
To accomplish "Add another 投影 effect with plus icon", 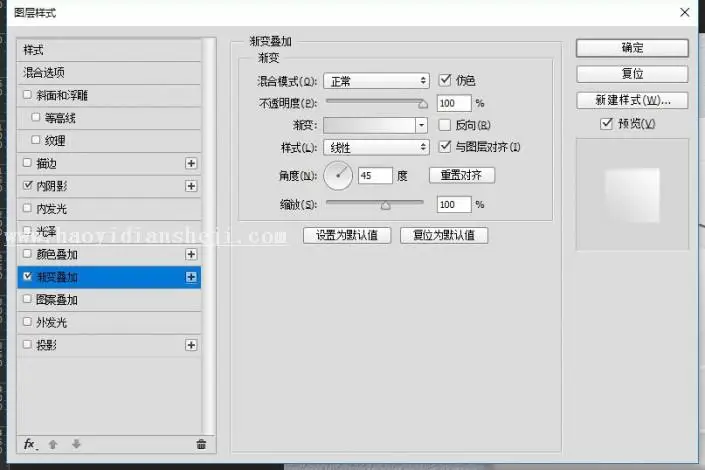I will coord(191,345).
